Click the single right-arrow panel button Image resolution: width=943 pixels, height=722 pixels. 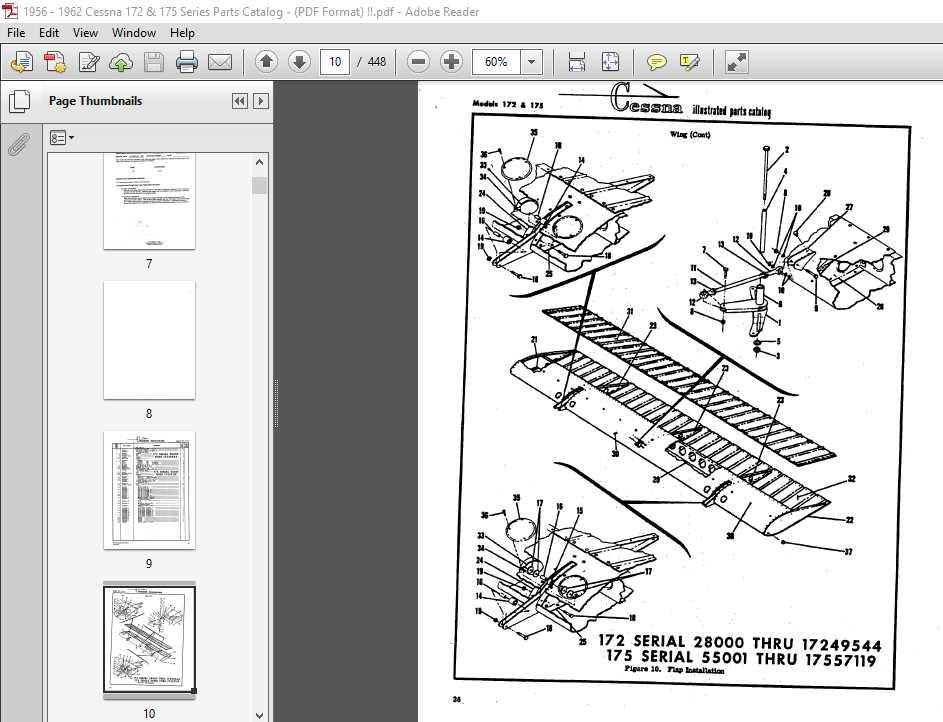pos(260,101)
